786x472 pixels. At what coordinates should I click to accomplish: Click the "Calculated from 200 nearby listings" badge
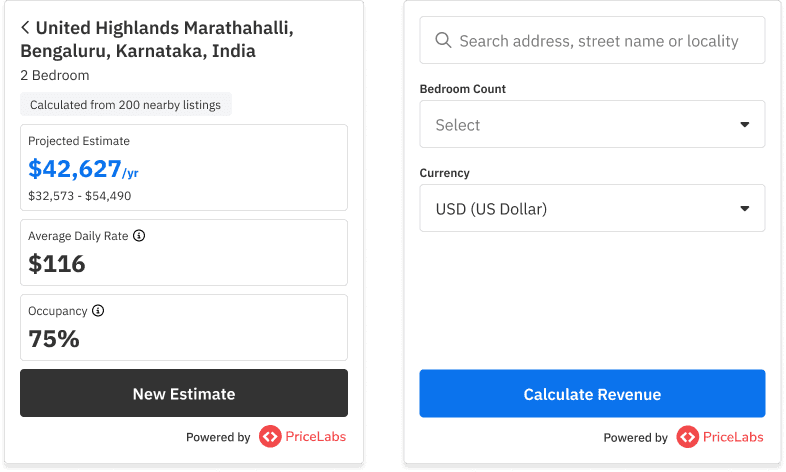[x=126, y=104]
